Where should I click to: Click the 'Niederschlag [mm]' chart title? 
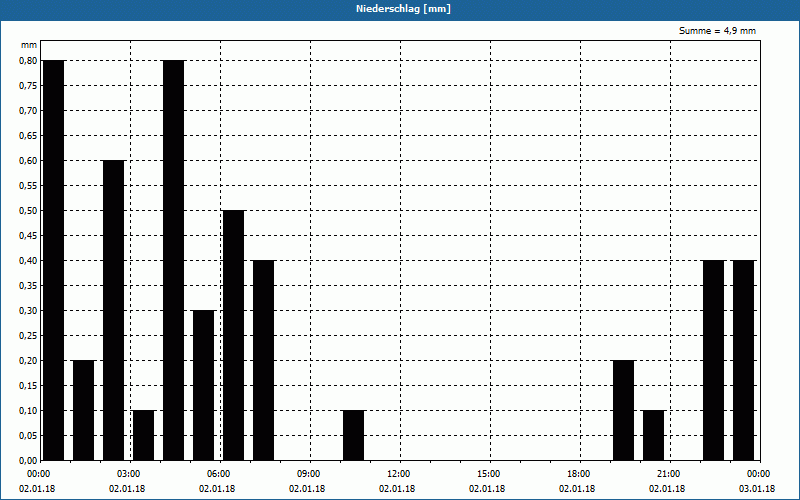(x=403, y=9)
